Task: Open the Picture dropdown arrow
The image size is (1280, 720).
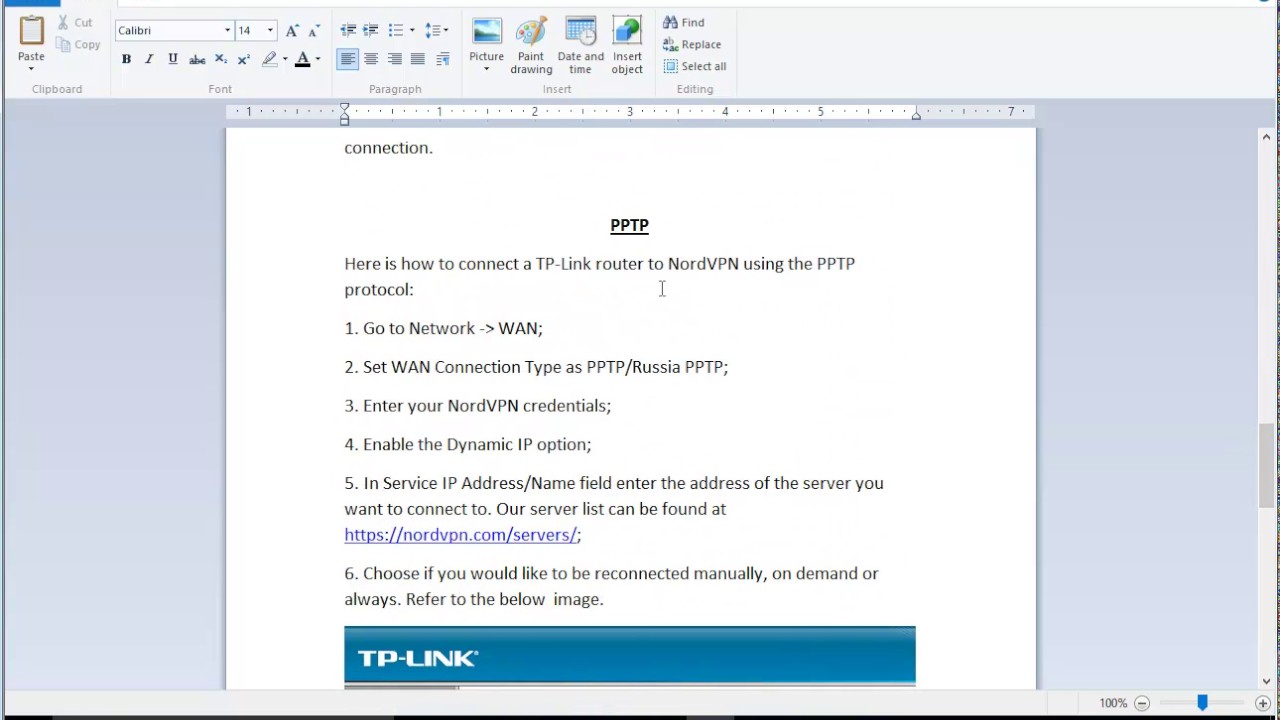Action: tap(487, 69)
